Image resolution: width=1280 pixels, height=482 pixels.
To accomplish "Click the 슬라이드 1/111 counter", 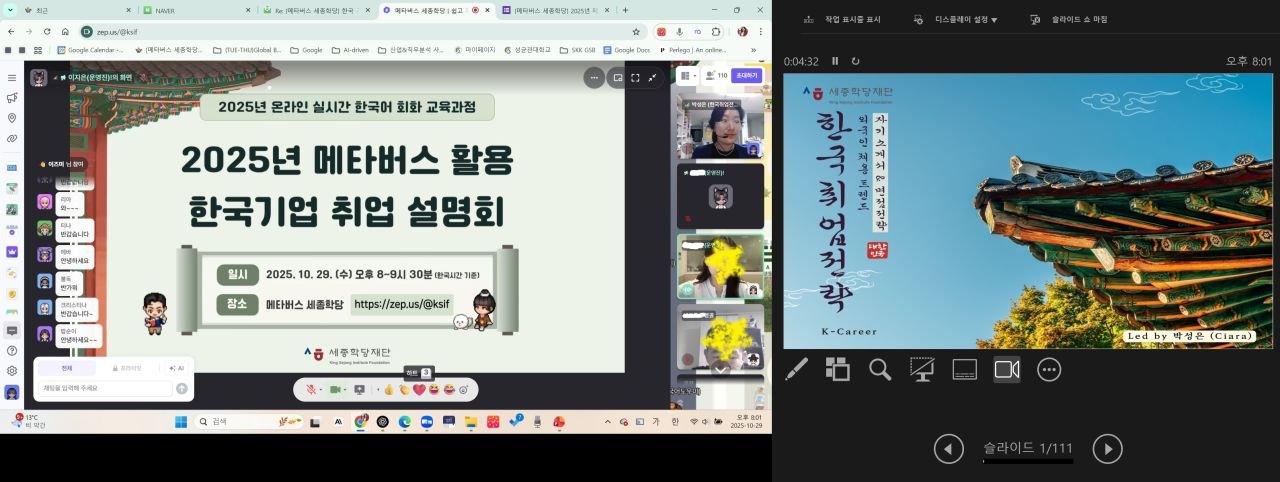I will [x=1028, y=448].
